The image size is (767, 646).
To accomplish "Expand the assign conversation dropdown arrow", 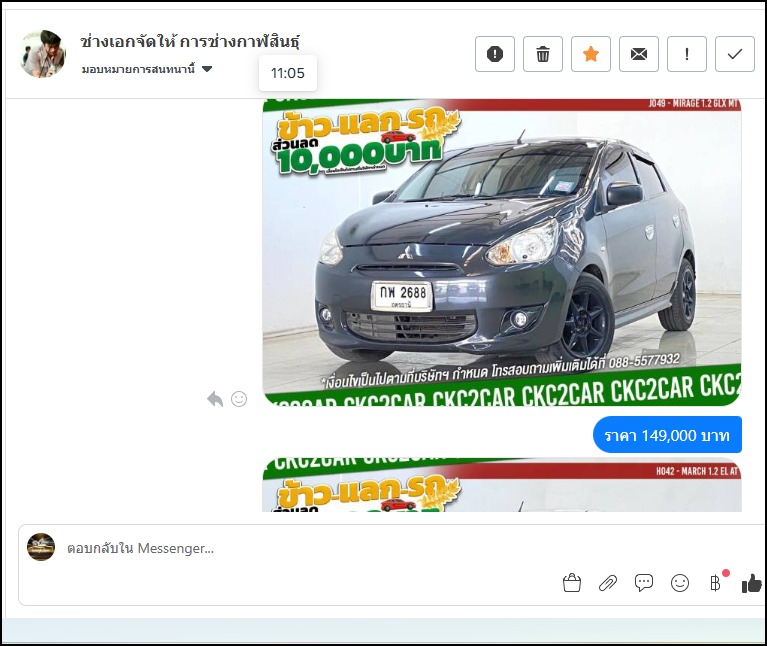I will point(207,69).
